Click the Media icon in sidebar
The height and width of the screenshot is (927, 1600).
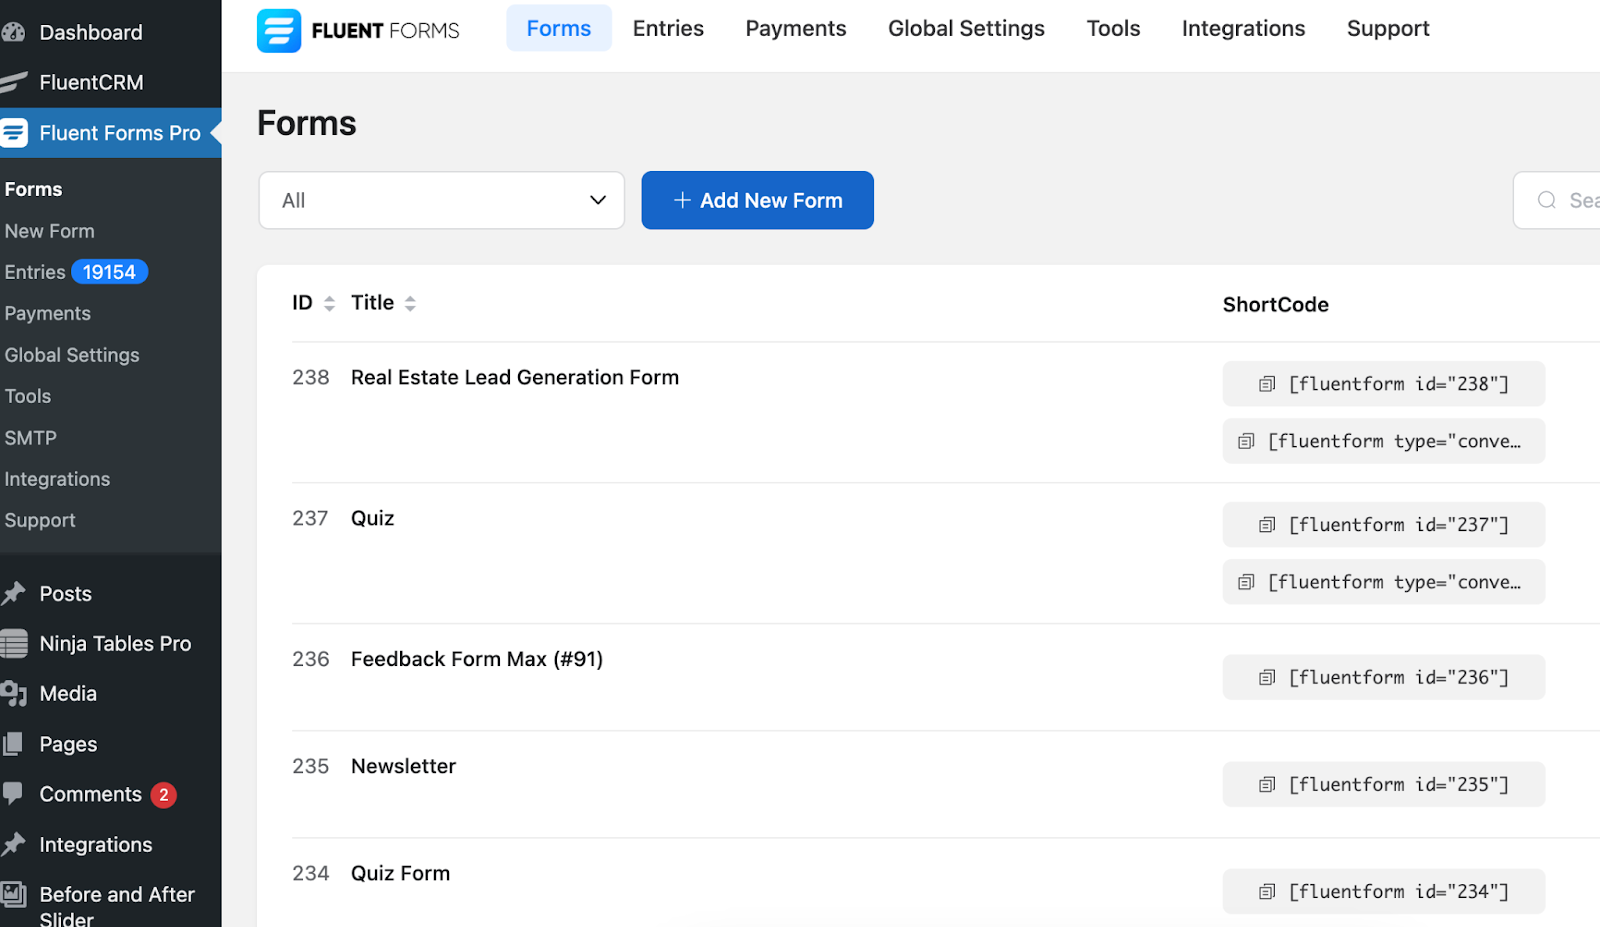click(x=13, y=693)
